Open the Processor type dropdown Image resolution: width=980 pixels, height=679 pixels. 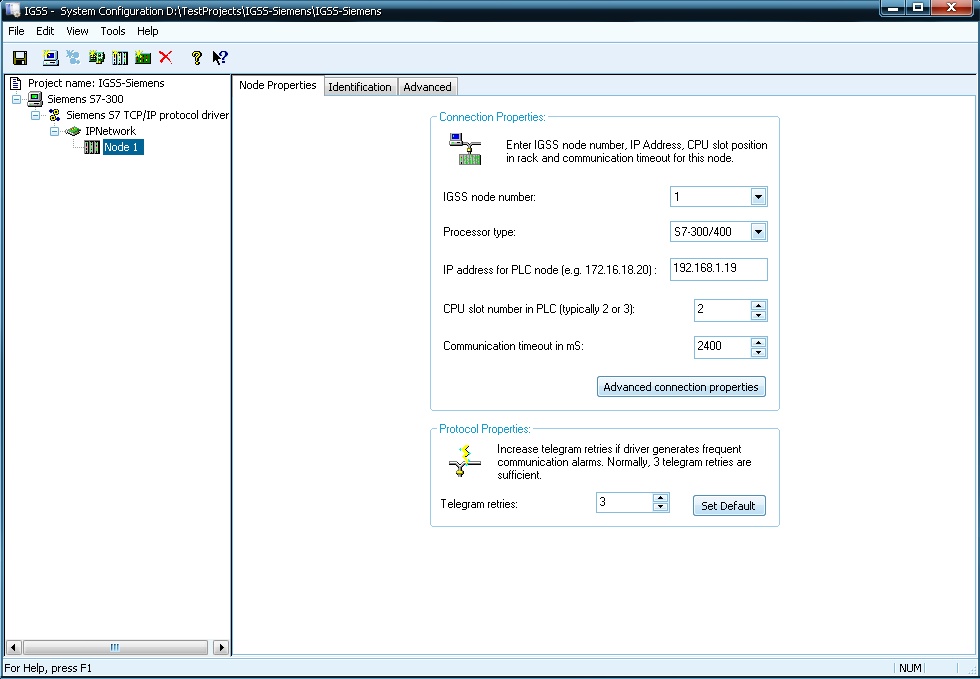[x=758, y=233]
